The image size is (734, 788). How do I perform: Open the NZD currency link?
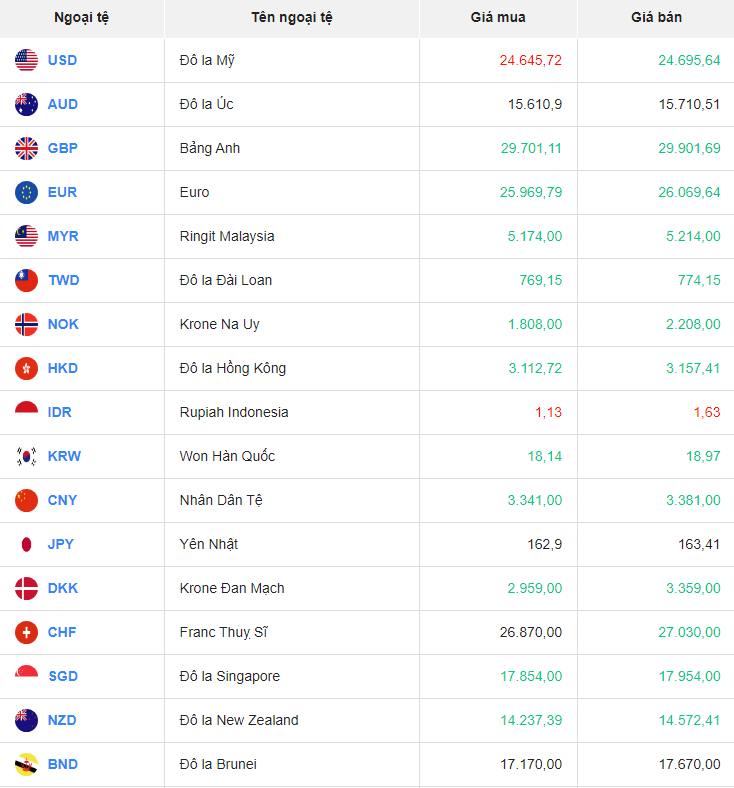[x=62, y=720]
